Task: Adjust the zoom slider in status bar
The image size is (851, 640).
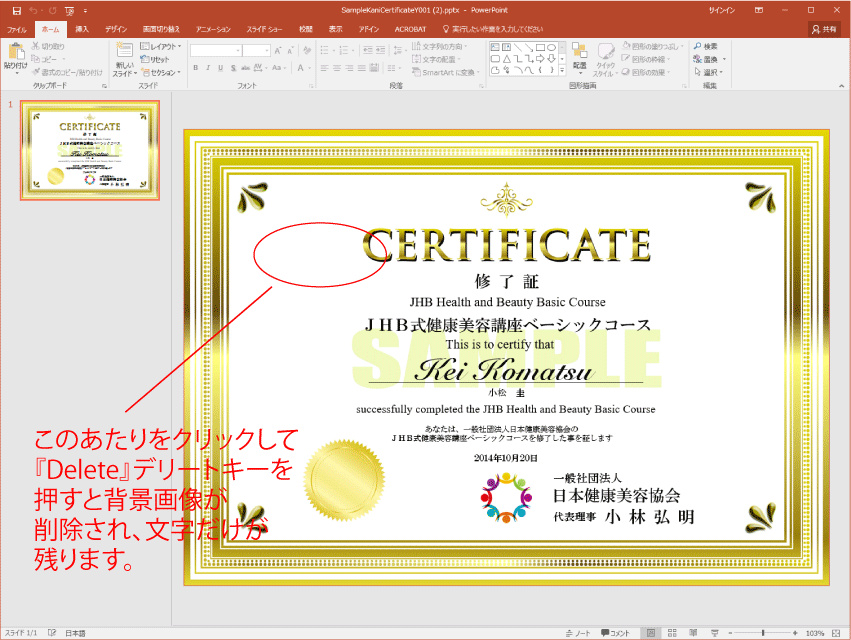Action: pyautogui.click(x=763, y=633)
